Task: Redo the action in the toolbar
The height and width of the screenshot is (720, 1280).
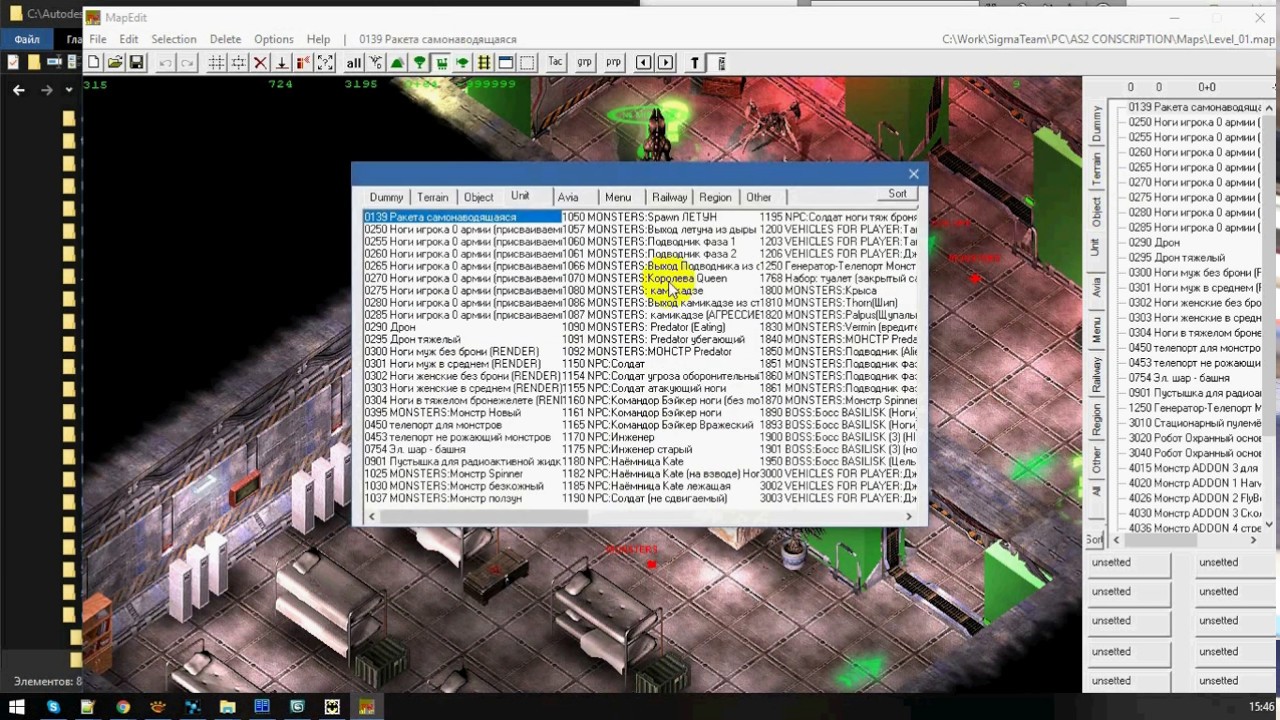Action: click(x=187, y=63)
